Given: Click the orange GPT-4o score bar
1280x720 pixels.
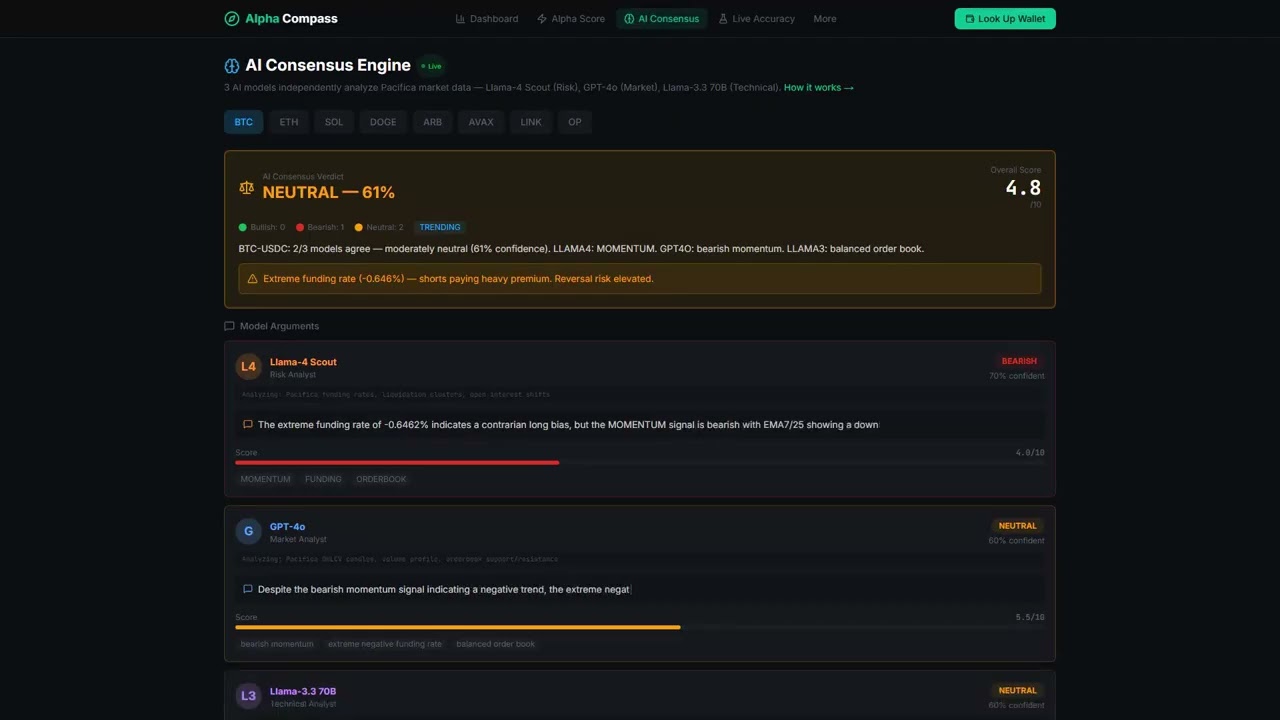Looking at the screenshot, I should [x=458, y=628].
